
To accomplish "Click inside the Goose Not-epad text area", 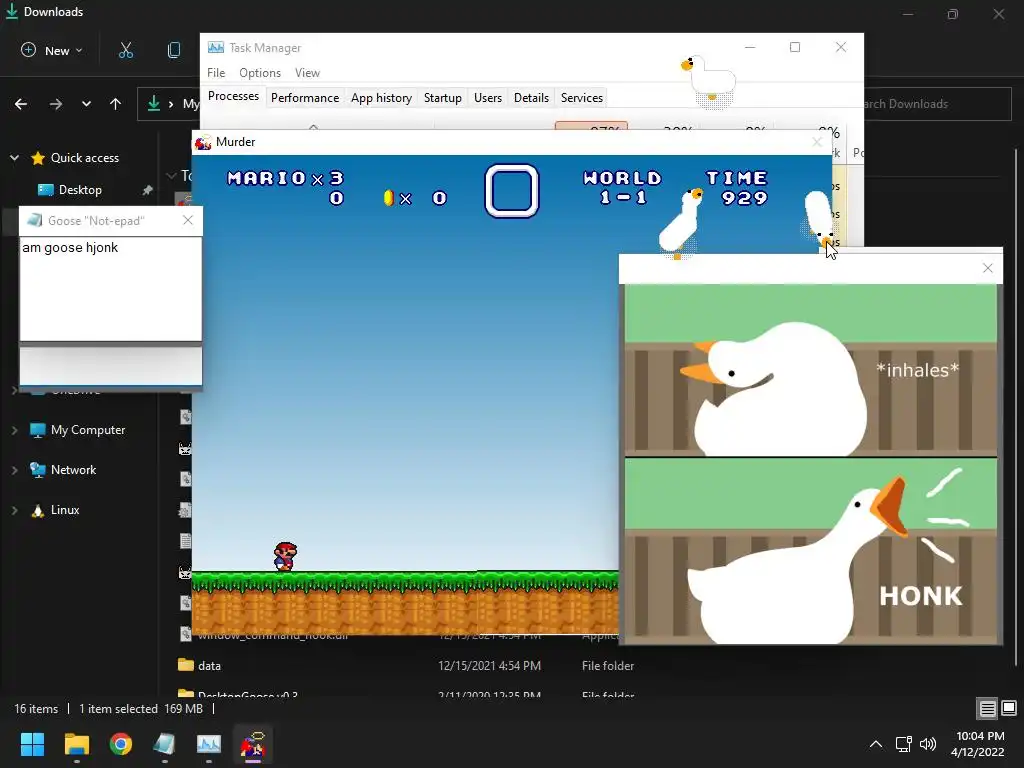I will tap(110, 288).
